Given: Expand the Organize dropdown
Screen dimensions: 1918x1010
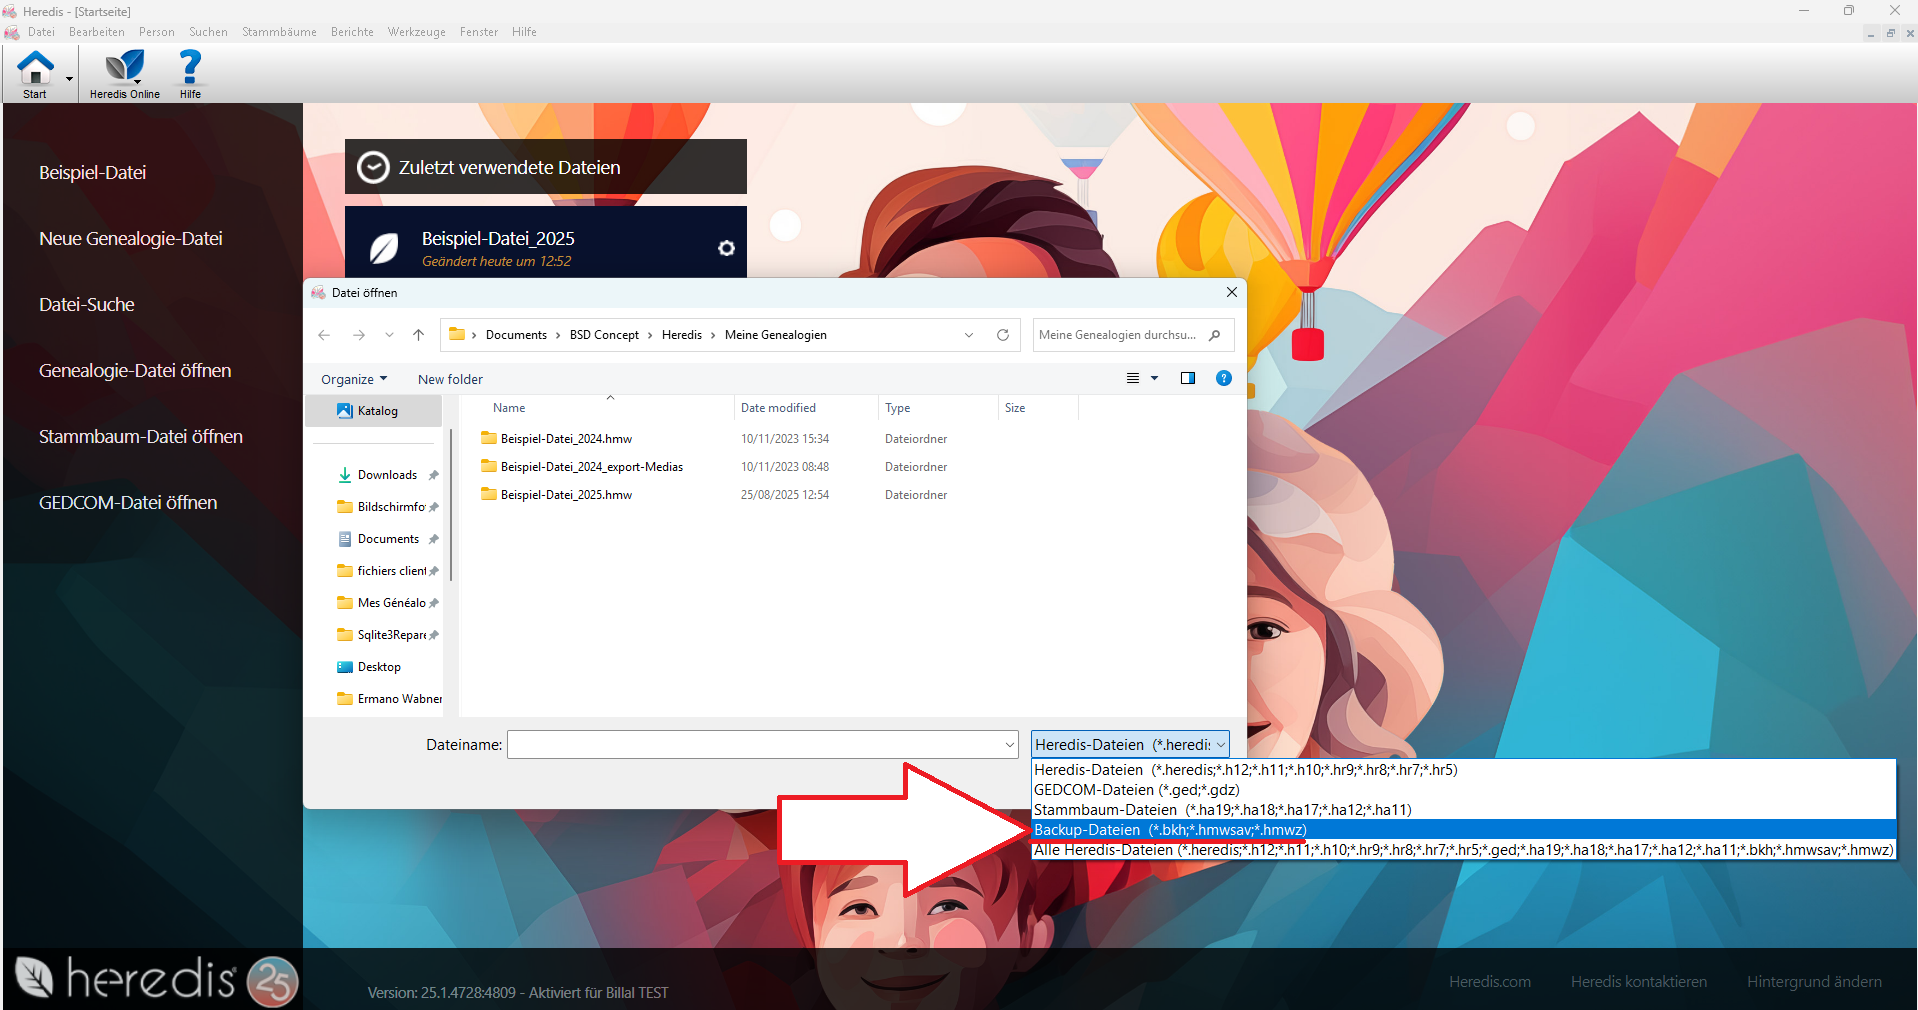Looking at the screenshot, I should (x=353, y=379).
